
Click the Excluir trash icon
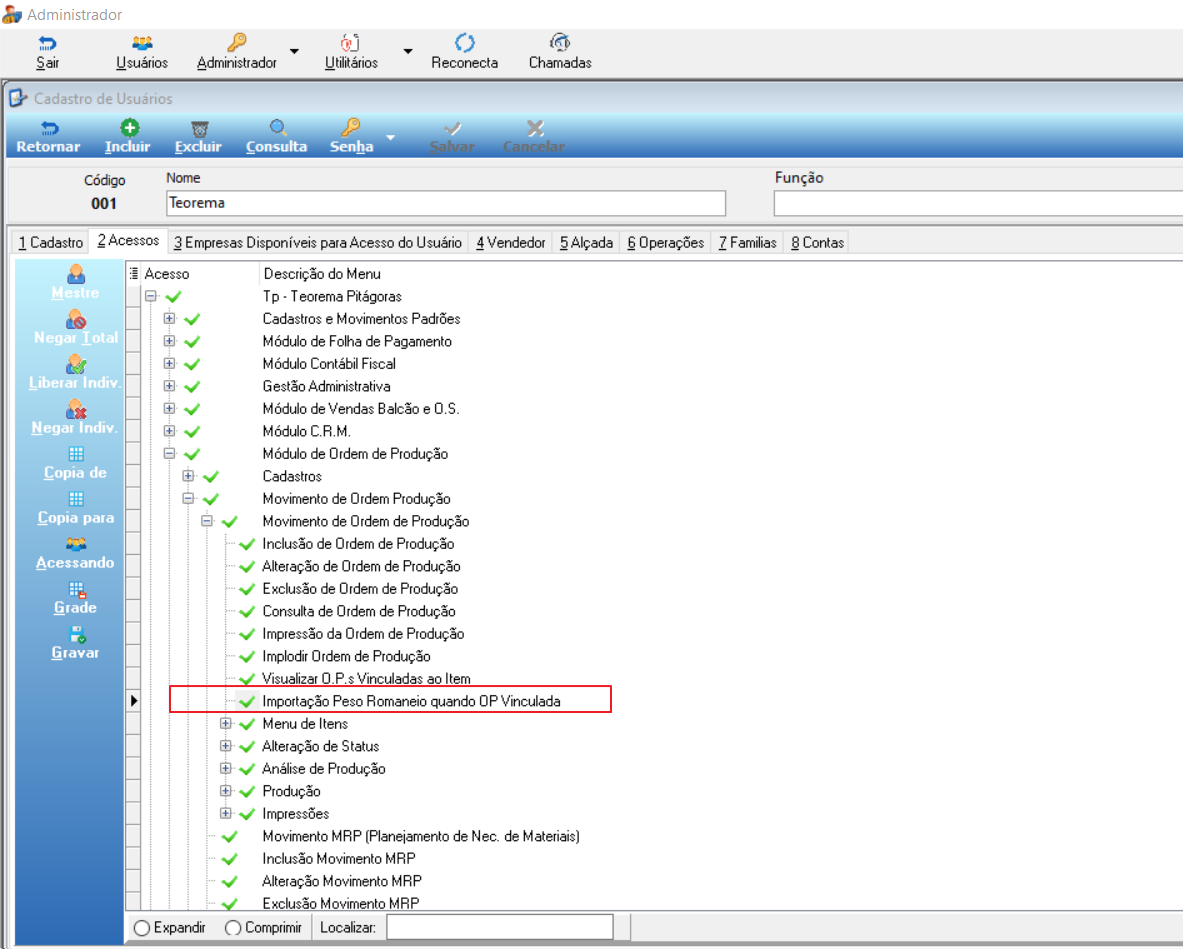(x=199, y=128)
